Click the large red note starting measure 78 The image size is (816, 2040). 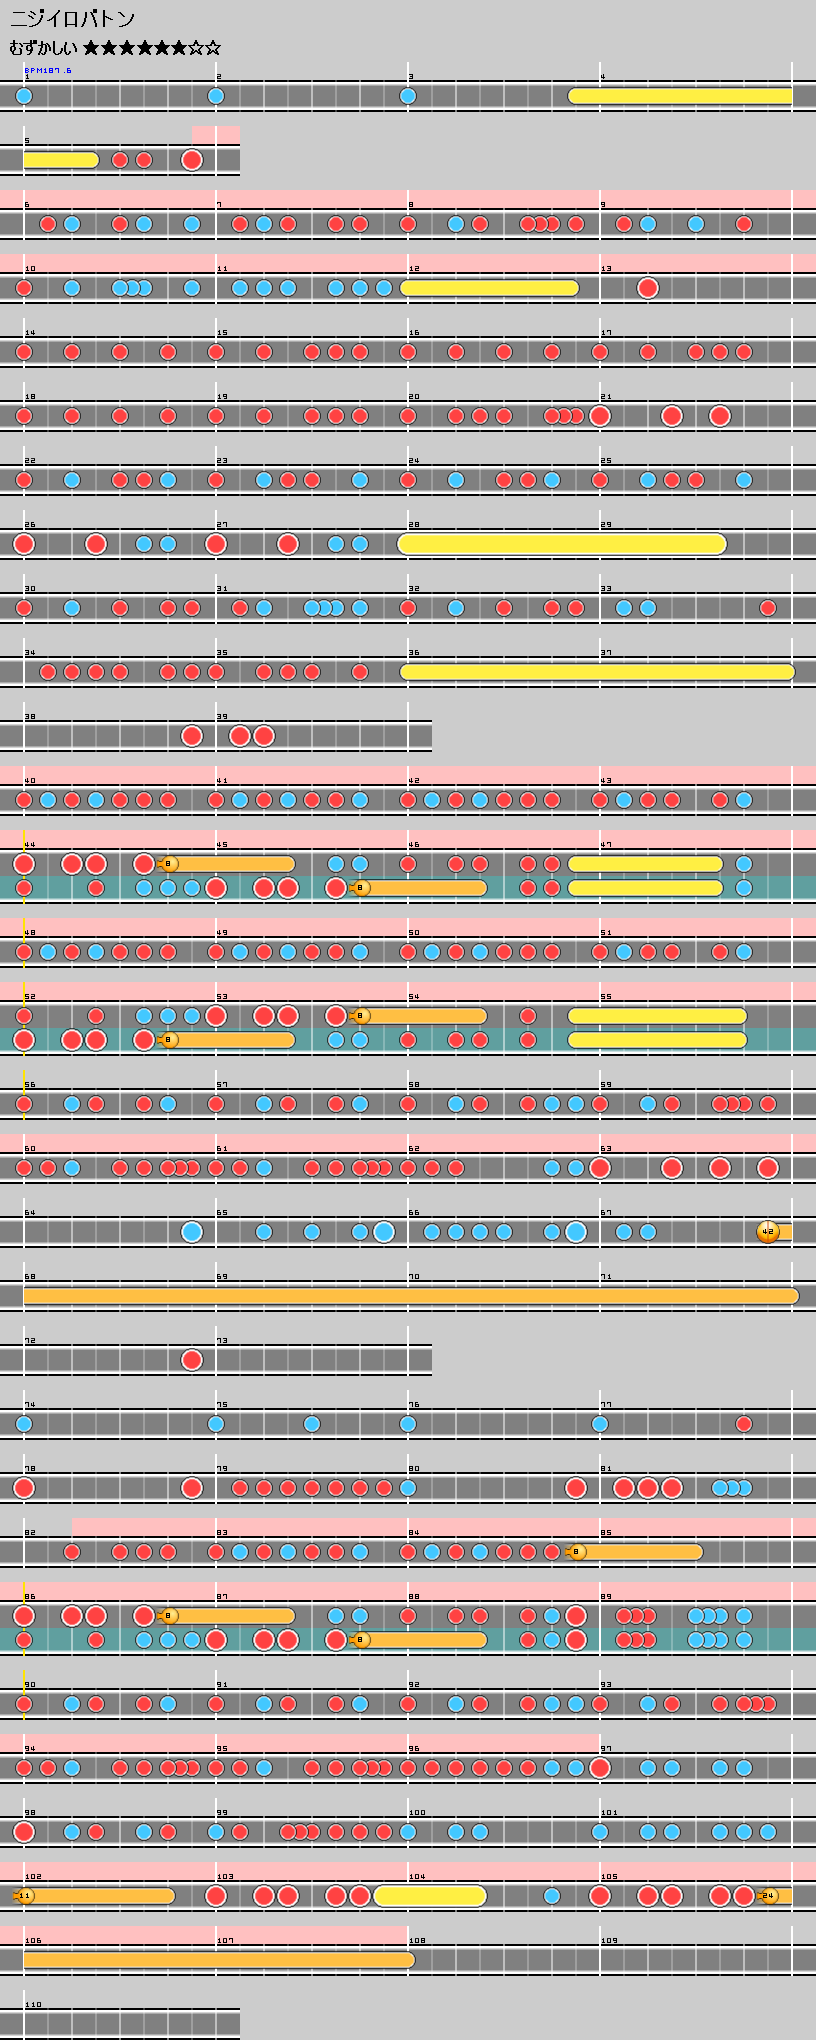coord(24,1488)
